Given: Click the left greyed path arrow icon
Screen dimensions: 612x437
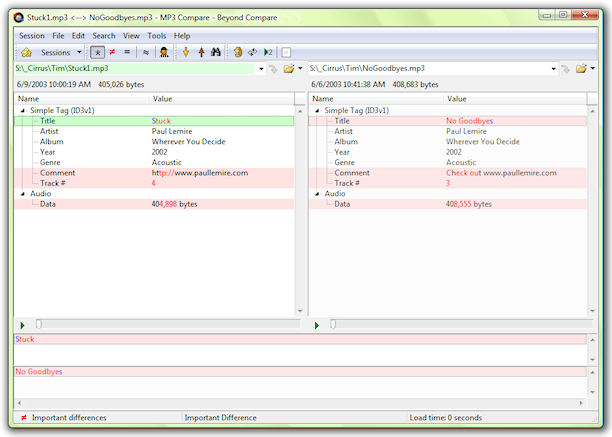Looking at the screenshot, I should 273,69.
